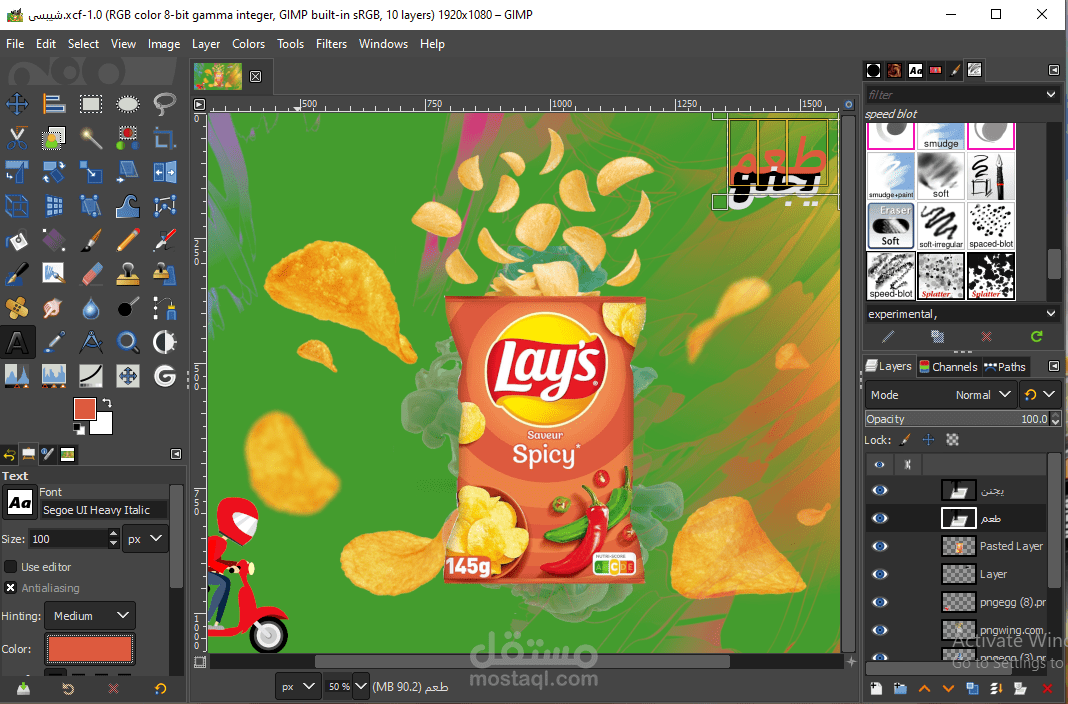Select the Paintbrush tool
This screenshot has height=704, width=1068.
91,240
